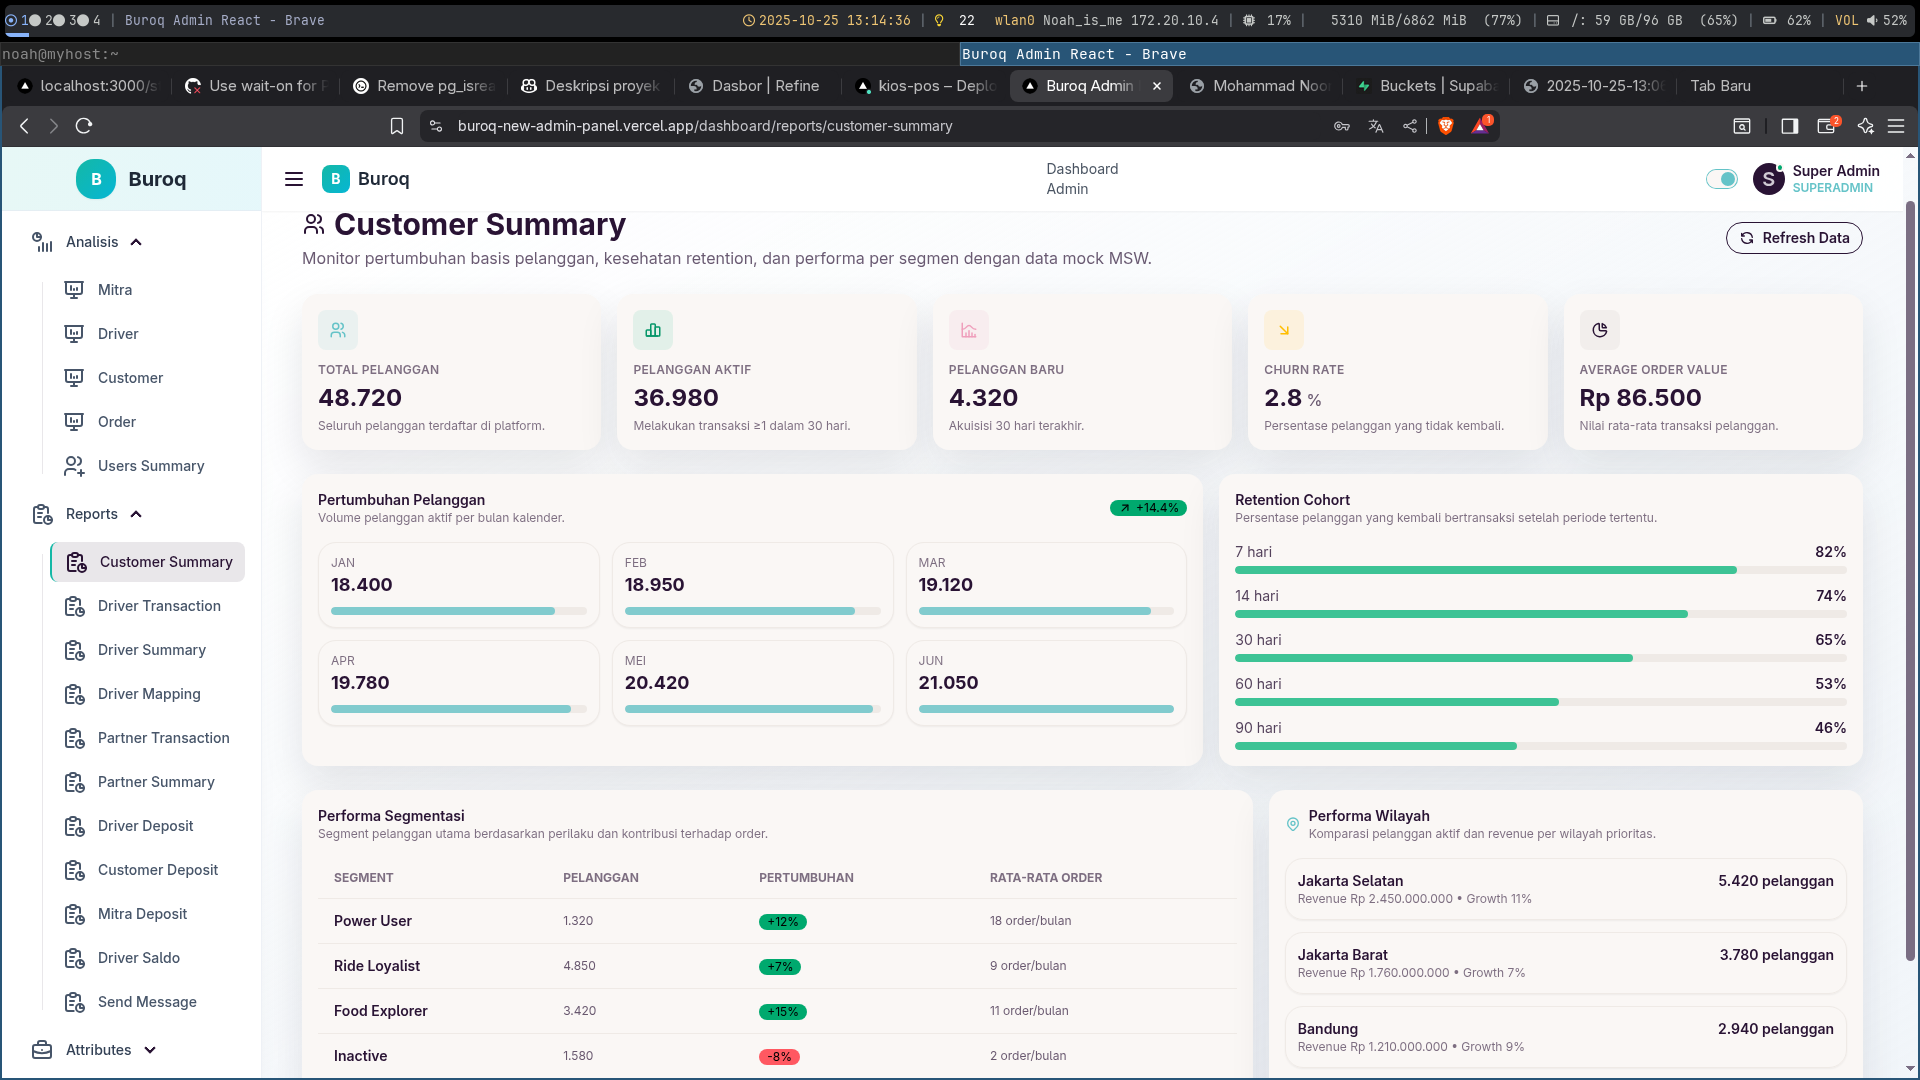Expand the Attributes sidebar section
The height and width of the screenshot is (1080, 1920).
[150, 1050]
